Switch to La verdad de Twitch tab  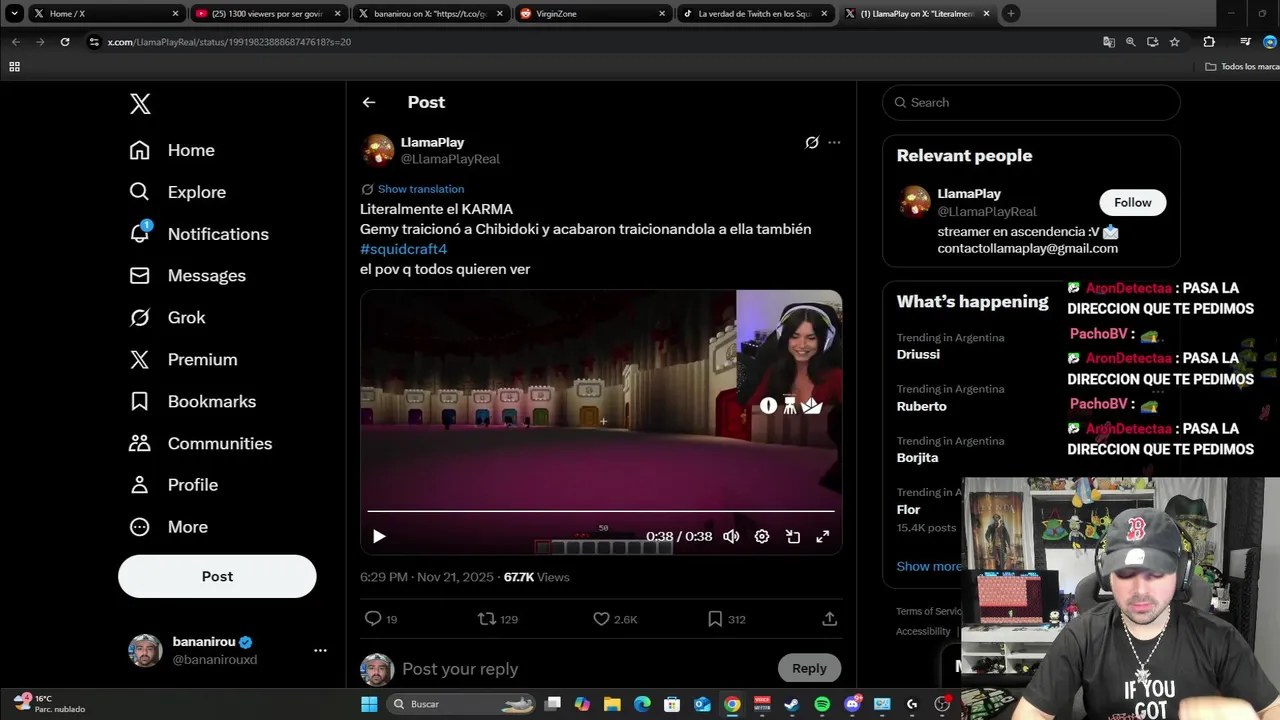[x=755, y=13]
